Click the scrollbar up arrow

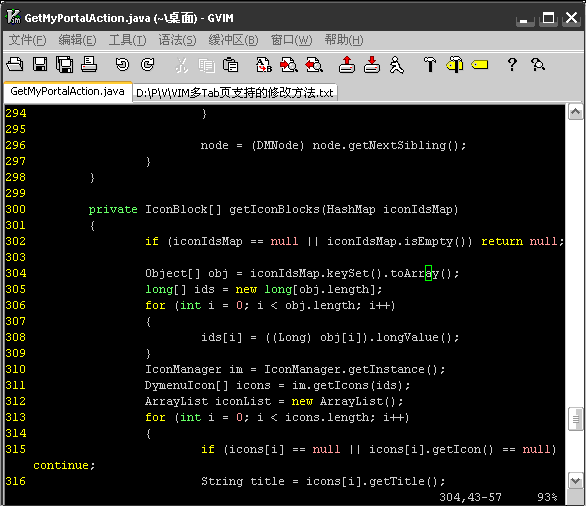pyautogui.click(x=575, y=112)
